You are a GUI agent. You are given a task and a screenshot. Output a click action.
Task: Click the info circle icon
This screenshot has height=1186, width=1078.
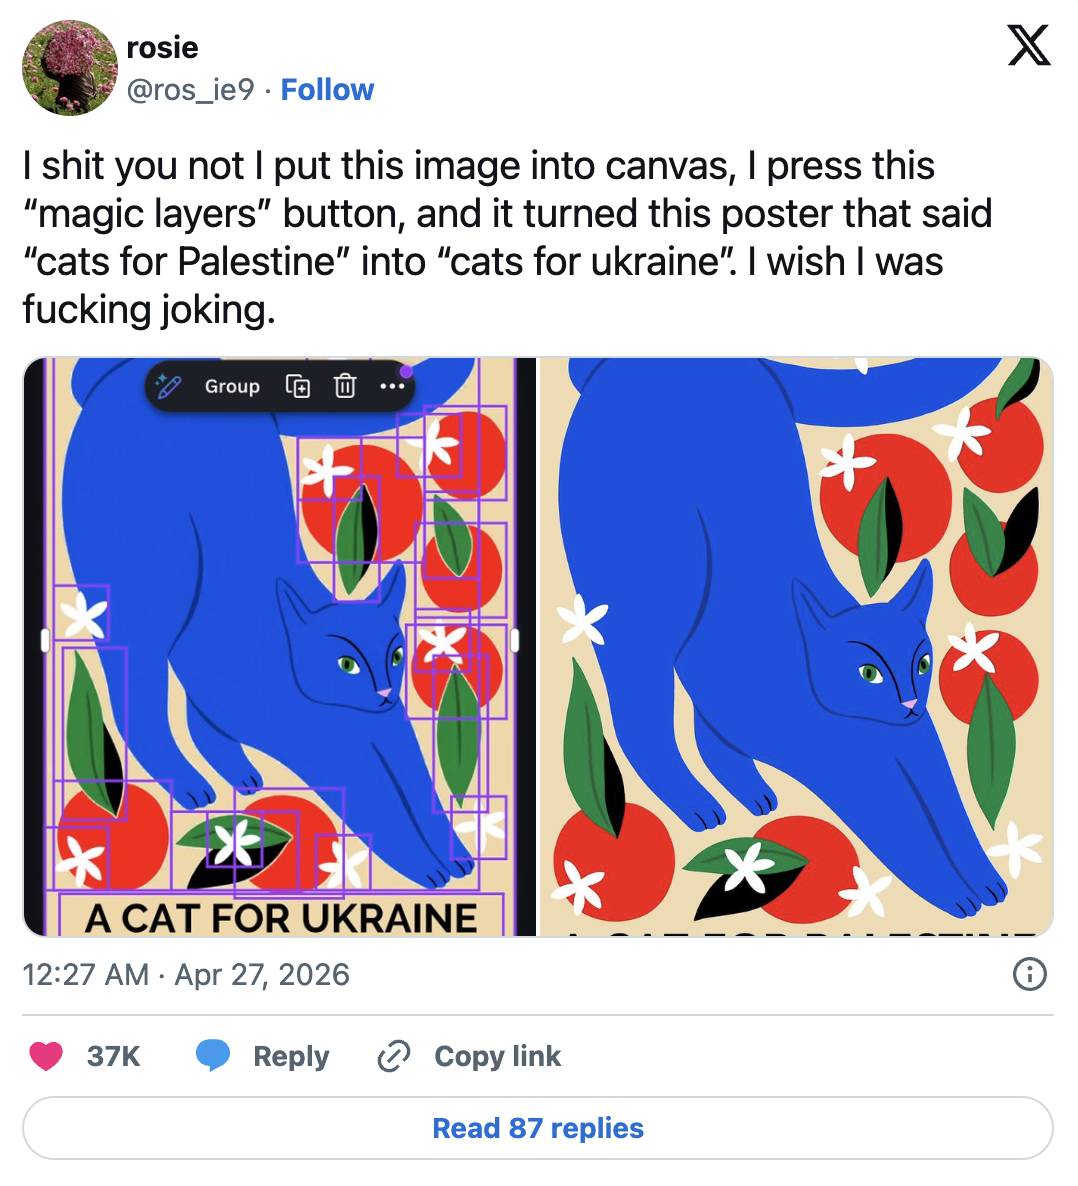coord(1029,973)
